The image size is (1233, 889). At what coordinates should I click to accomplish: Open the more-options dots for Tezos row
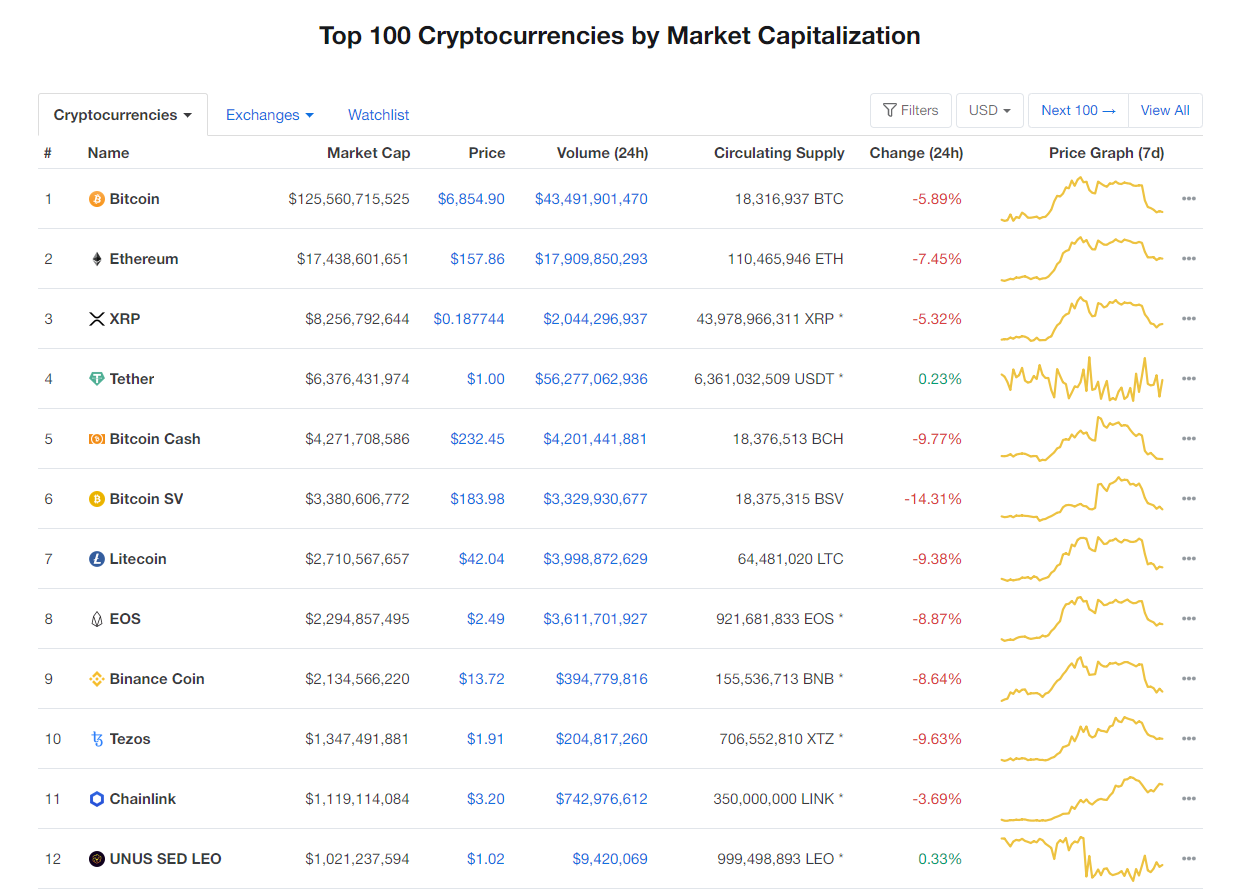coord(1189,739)
